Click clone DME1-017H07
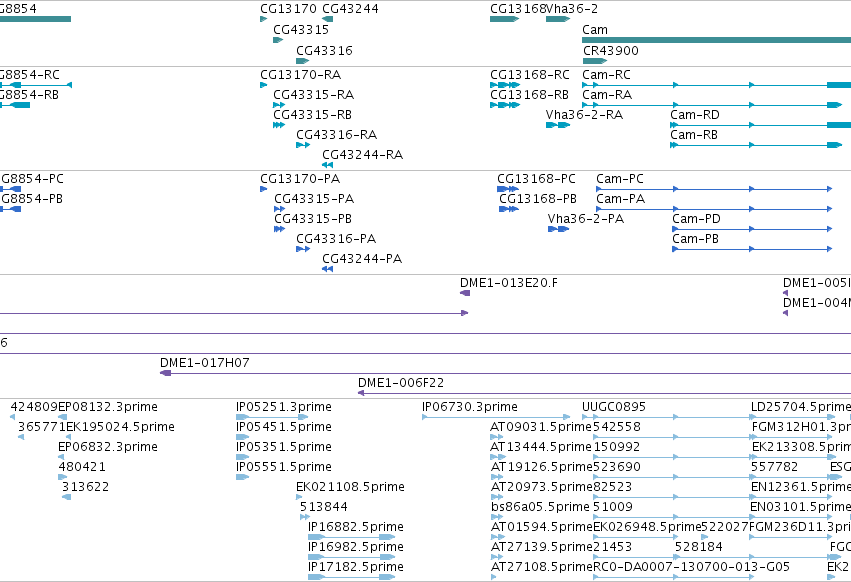This screenshot has width=851, height=582. [505, 373]
